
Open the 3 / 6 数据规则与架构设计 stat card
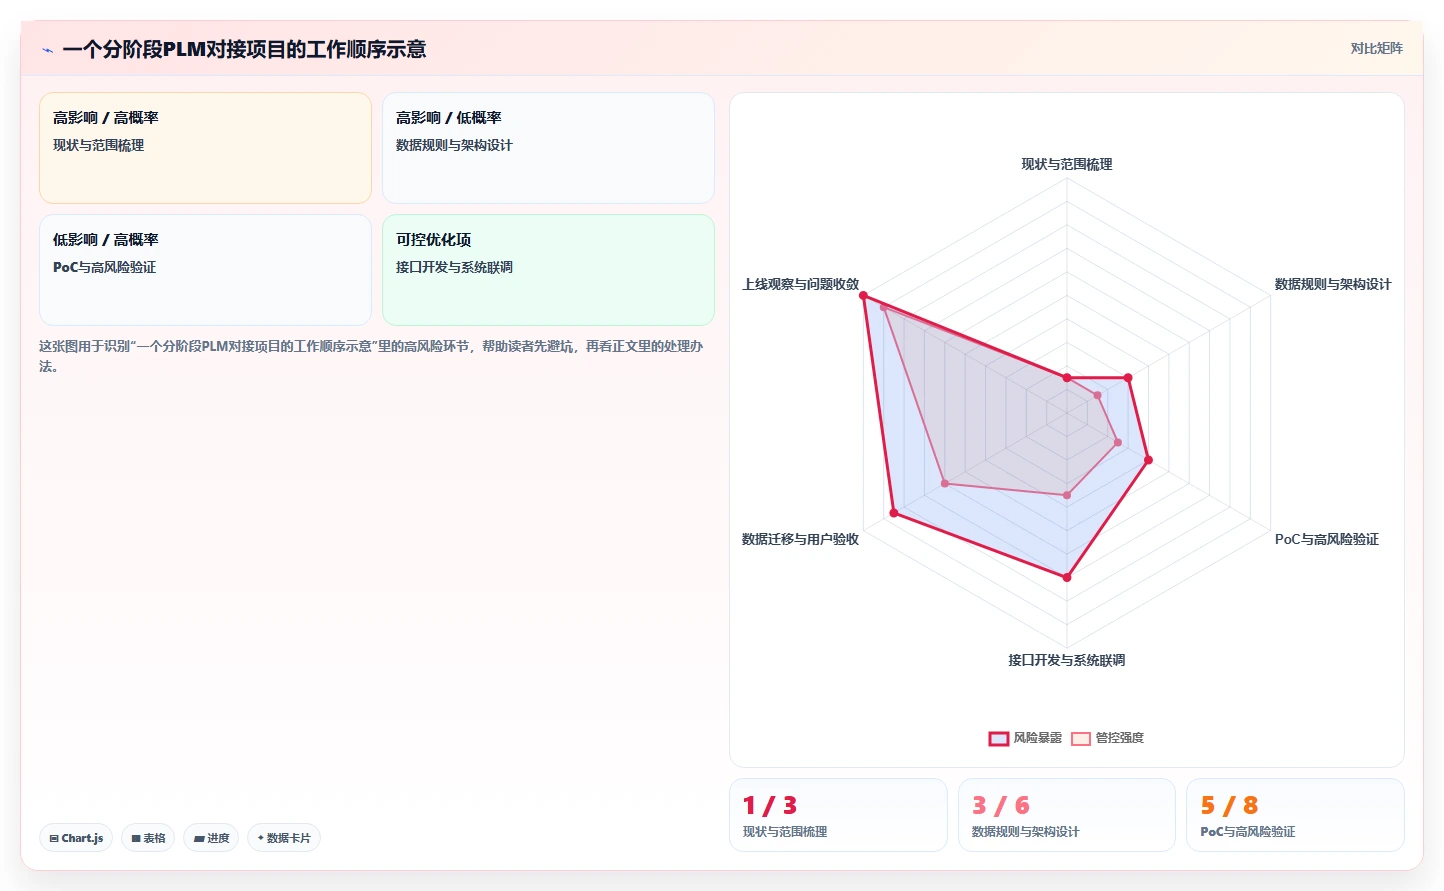[x=1067, y=815]
